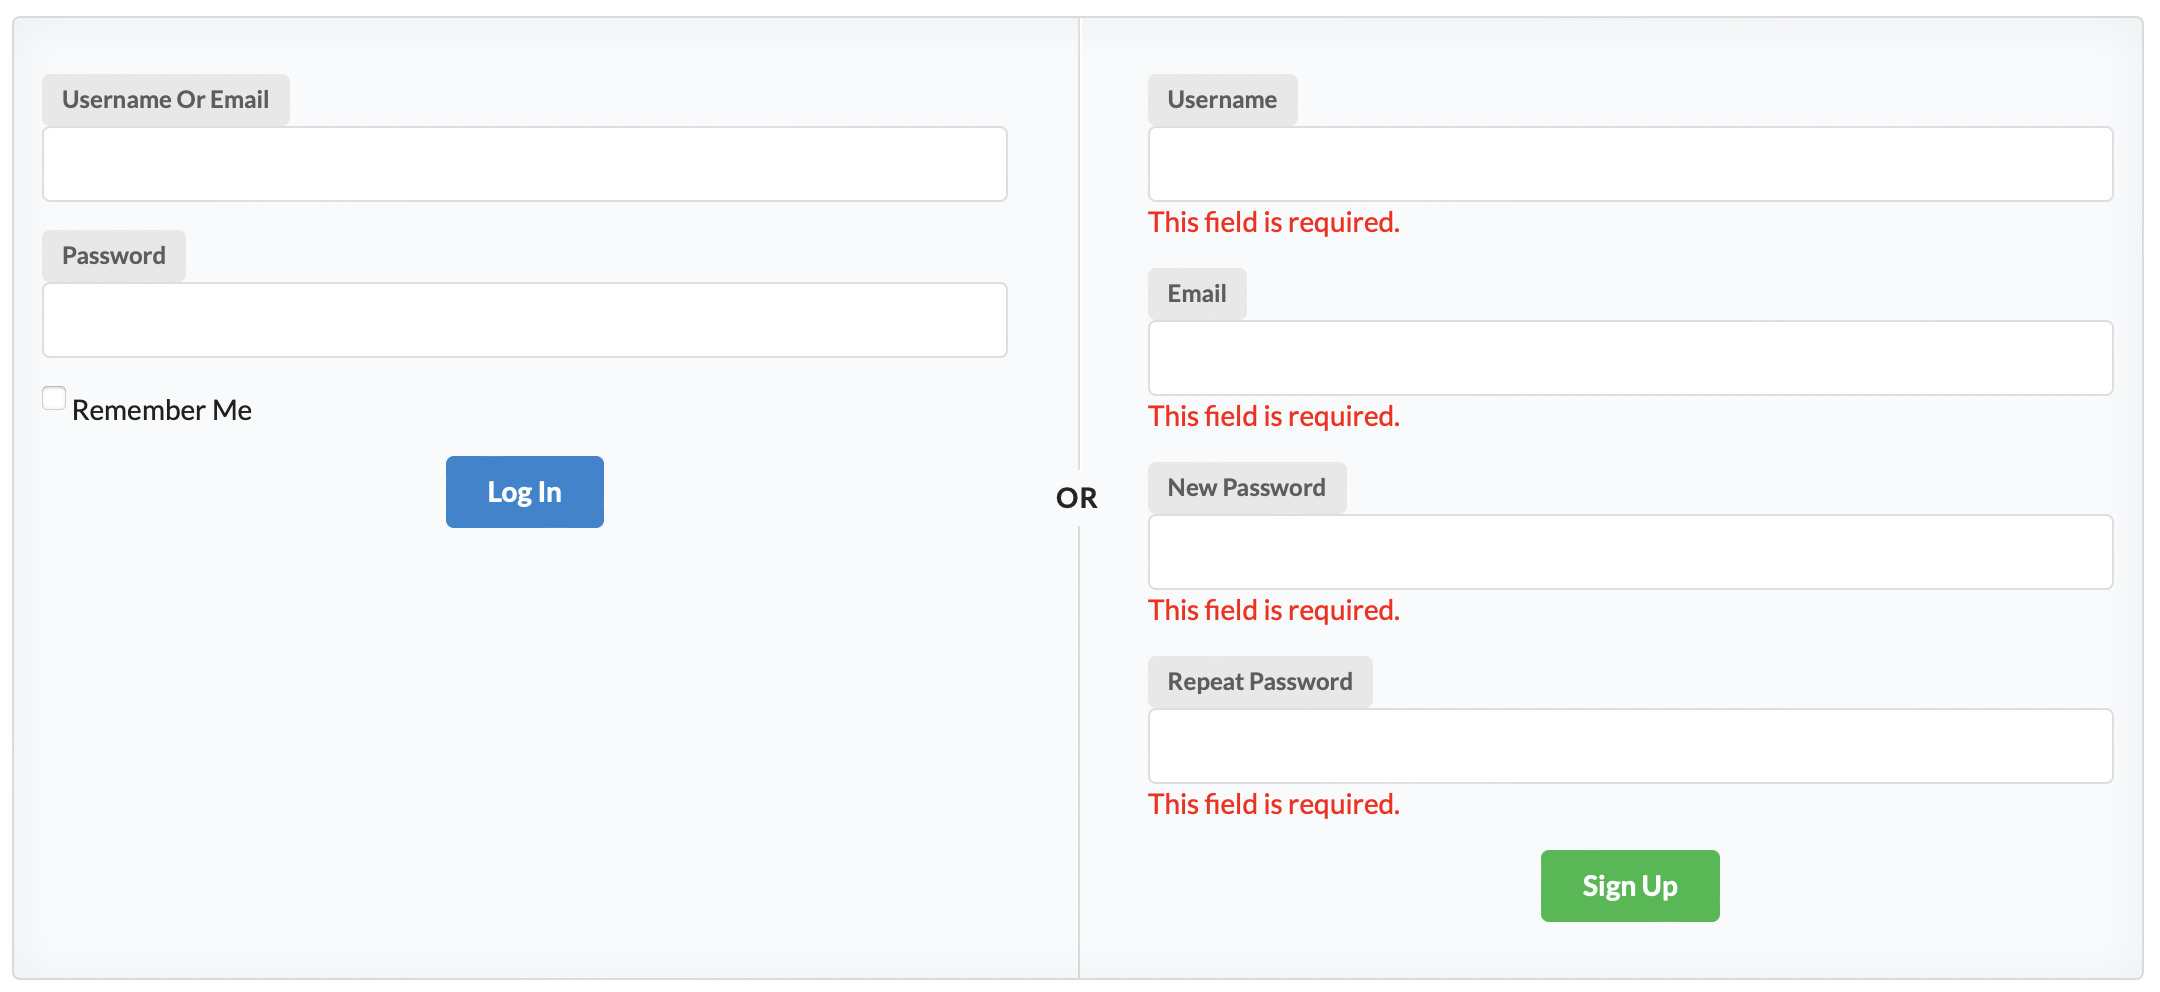This screenshot has width=2160, height=992.
Task: Click the Username label on the signup side
Action: [1222, 99]
